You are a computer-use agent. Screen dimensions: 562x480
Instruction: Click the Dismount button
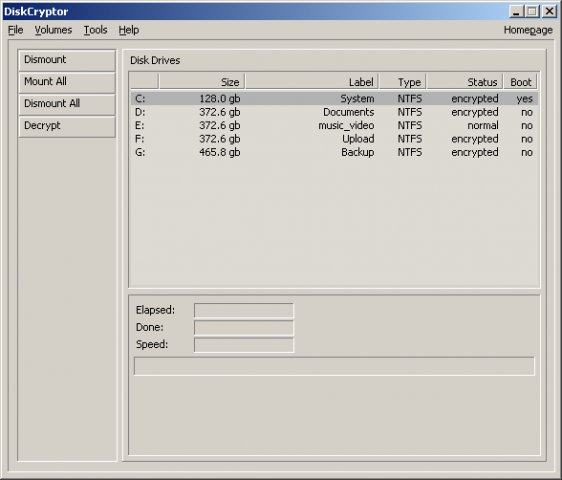click(x=67, y=60)
